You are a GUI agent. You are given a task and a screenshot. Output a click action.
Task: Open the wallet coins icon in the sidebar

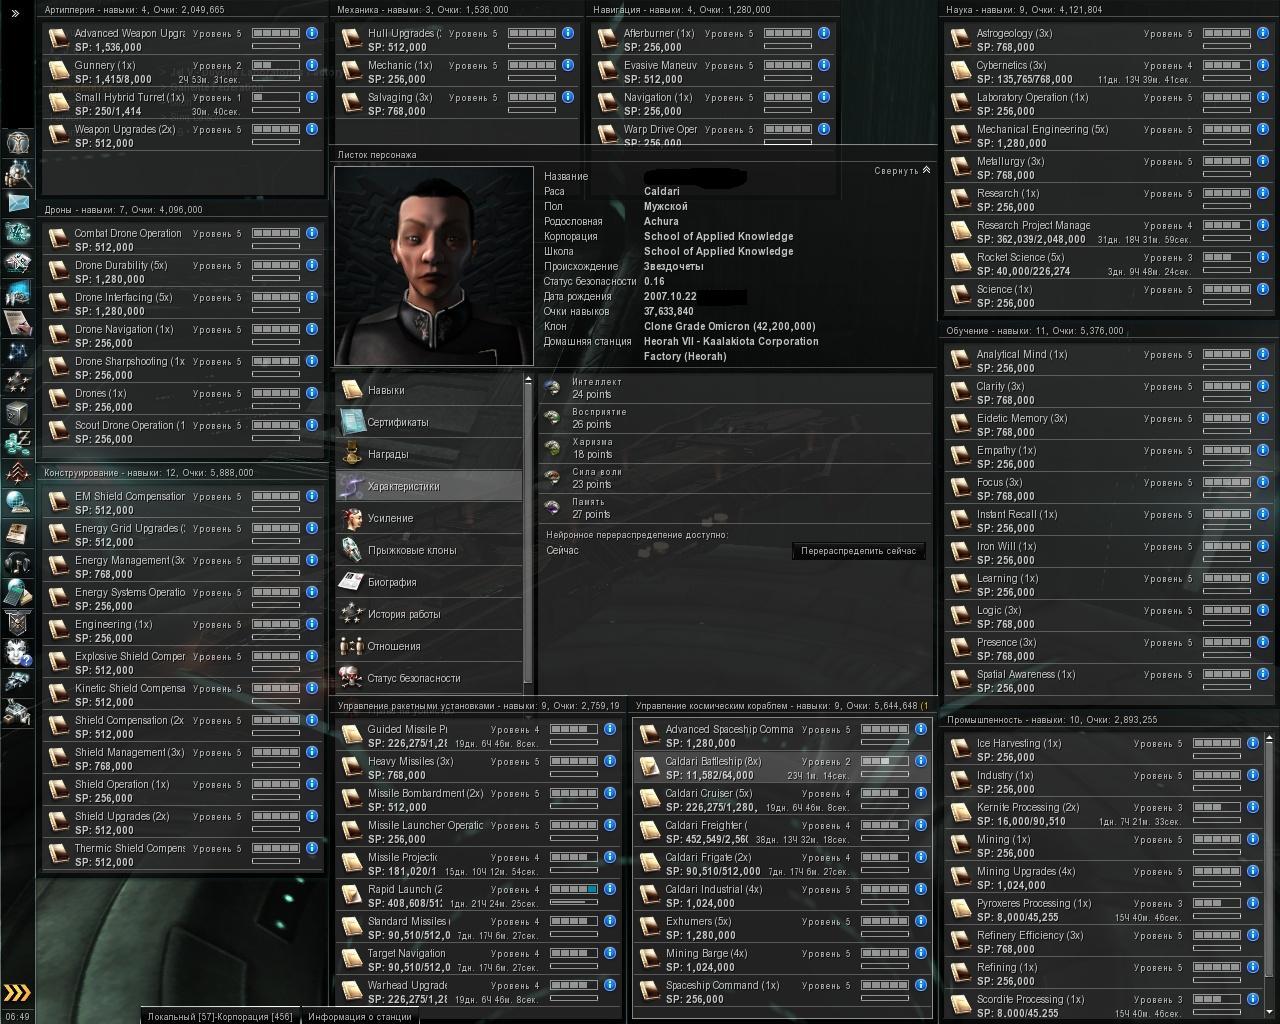(18, 442)
